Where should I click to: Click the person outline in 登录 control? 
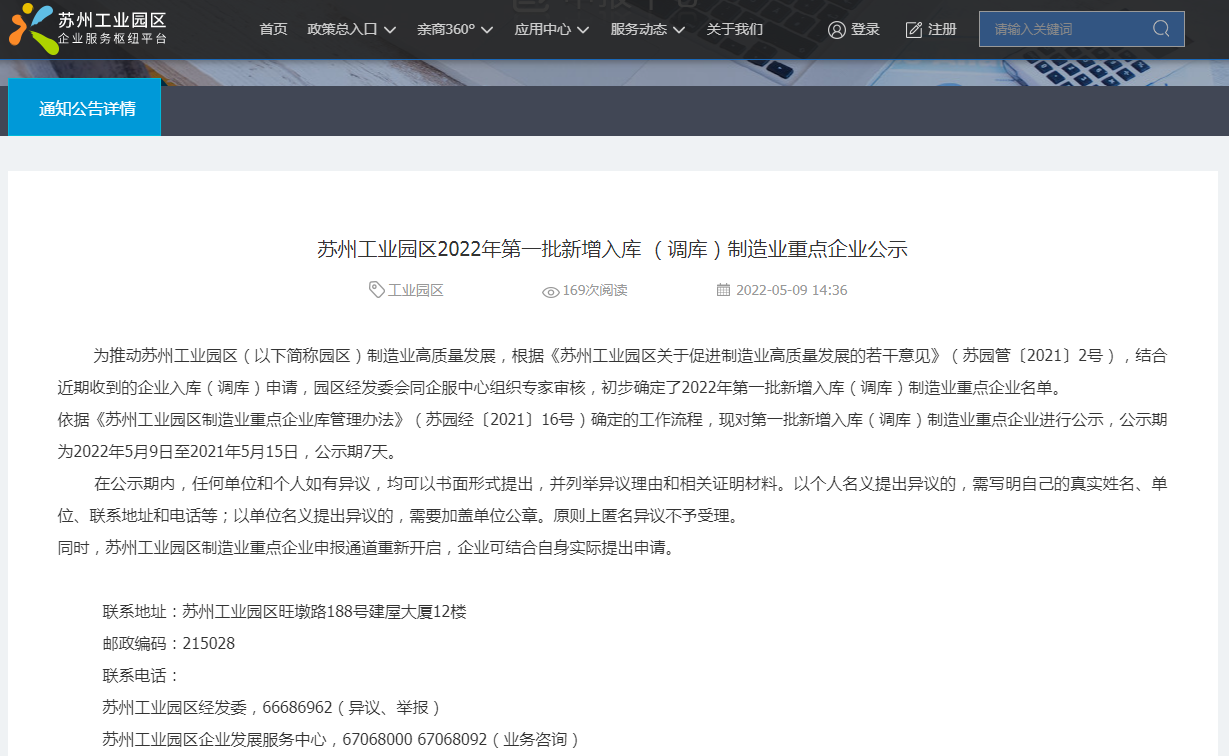point(837,29)
